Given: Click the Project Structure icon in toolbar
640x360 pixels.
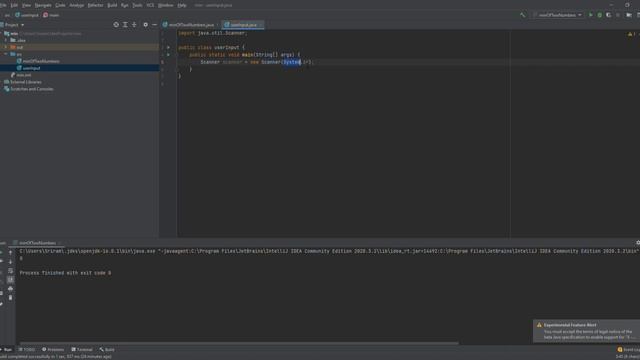Looking at the screenshot, I should (629, 15).
